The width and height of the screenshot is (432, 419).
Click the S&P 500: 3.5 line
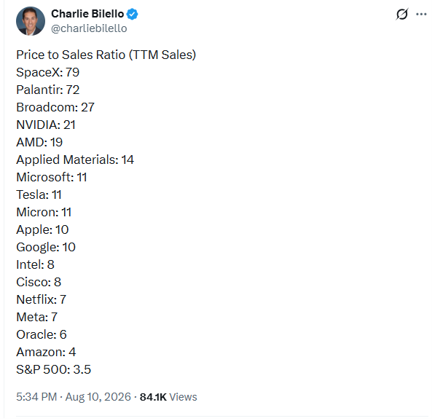coord(54,369)
